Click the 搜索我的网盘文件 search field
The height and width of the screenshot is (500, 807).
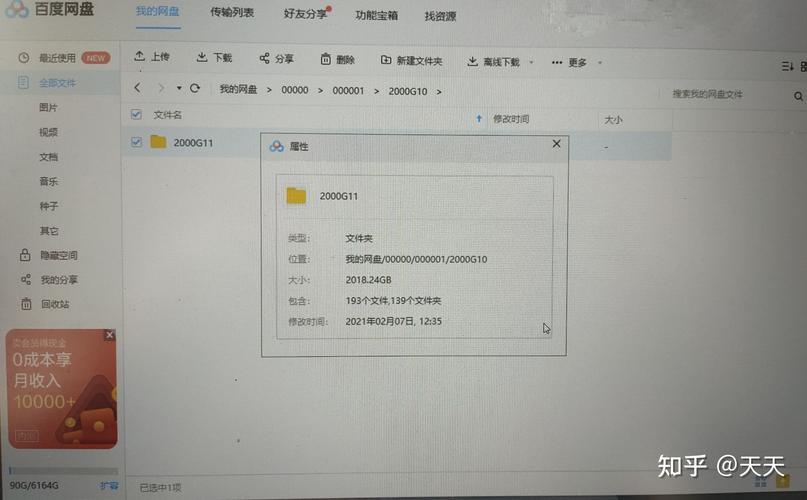[725, 94]
